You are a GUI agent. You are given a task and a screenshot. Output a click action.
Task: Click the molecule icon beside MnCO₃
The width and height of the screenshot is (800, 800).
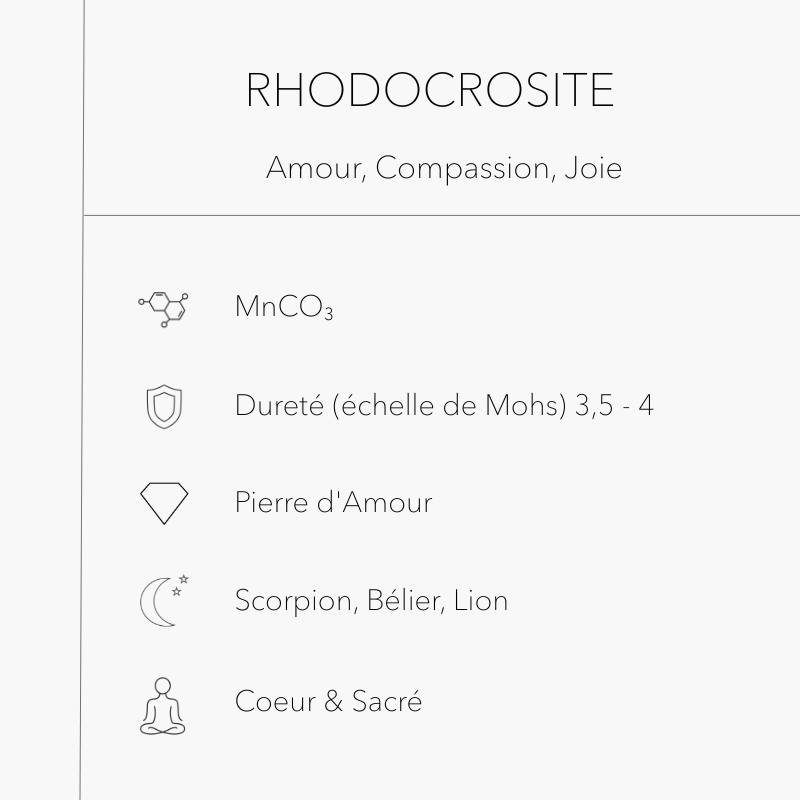point(163,307)
